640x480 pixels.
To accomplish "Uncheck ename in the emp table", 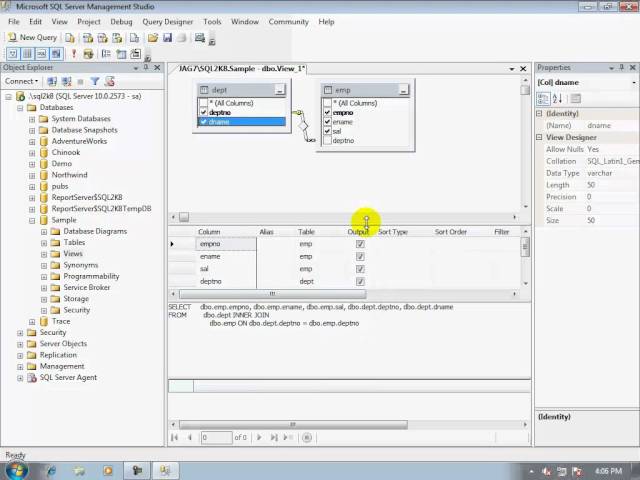I will point(327,122).
